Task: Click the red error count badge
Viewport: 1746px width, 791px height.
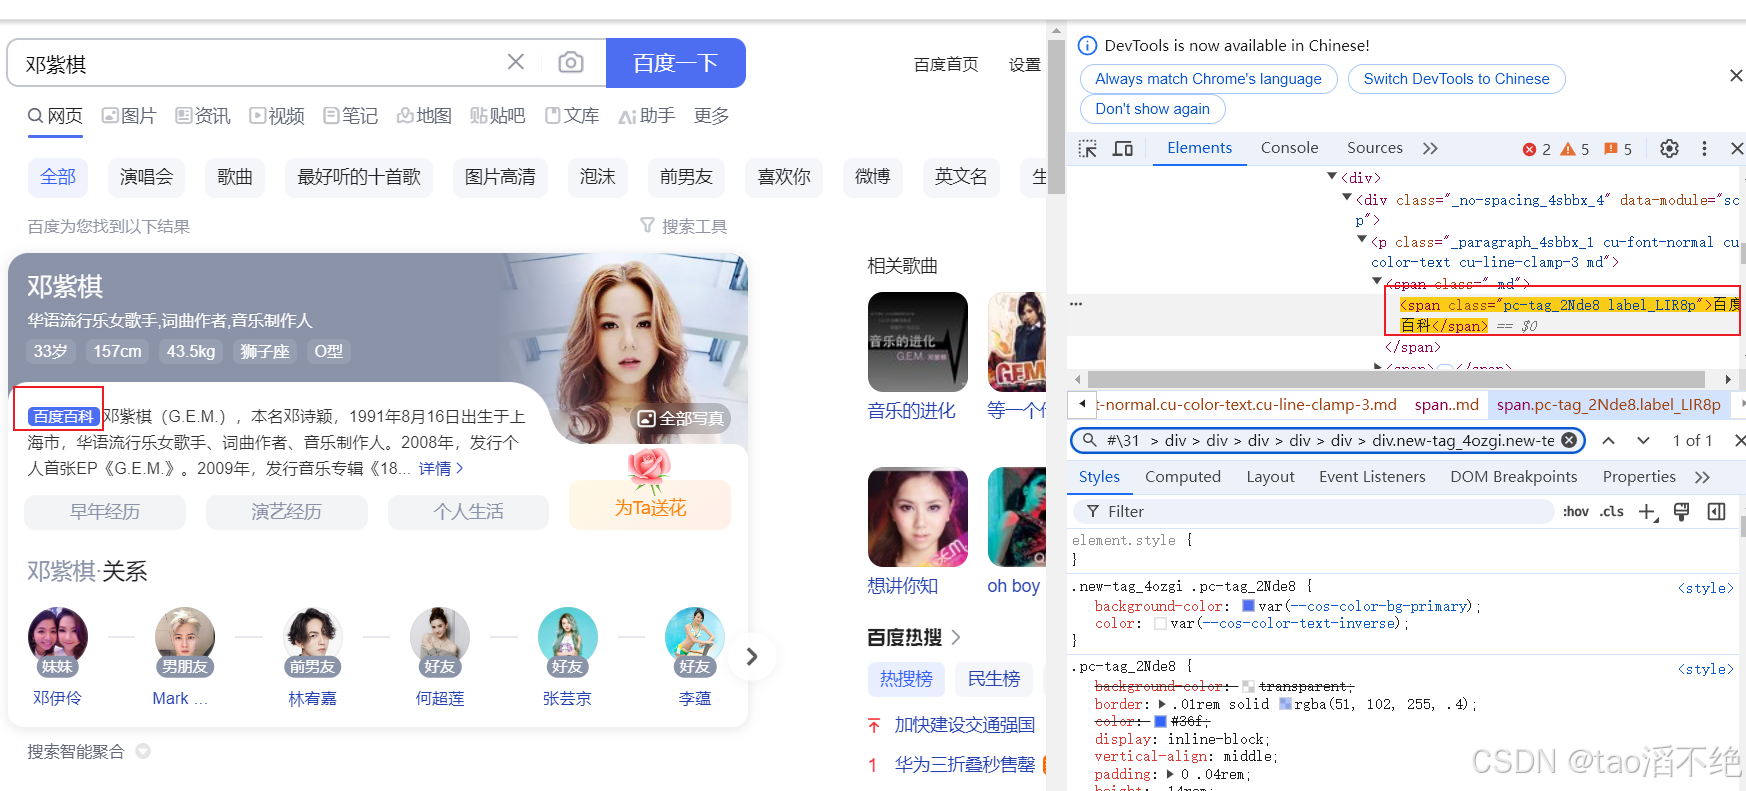Action: point(1536,149)
